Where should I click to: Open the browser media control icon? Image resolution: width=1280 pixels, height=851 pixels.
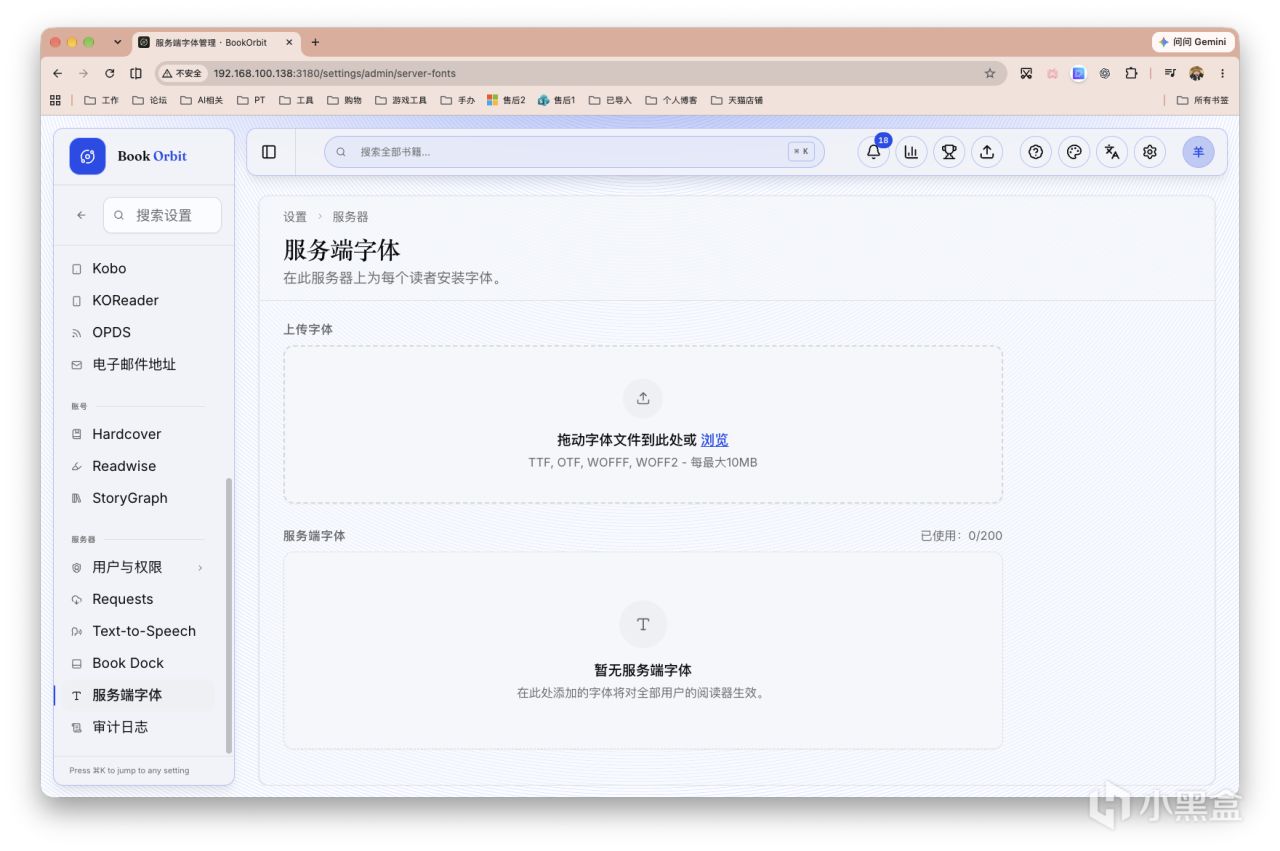coord(1170,73)
